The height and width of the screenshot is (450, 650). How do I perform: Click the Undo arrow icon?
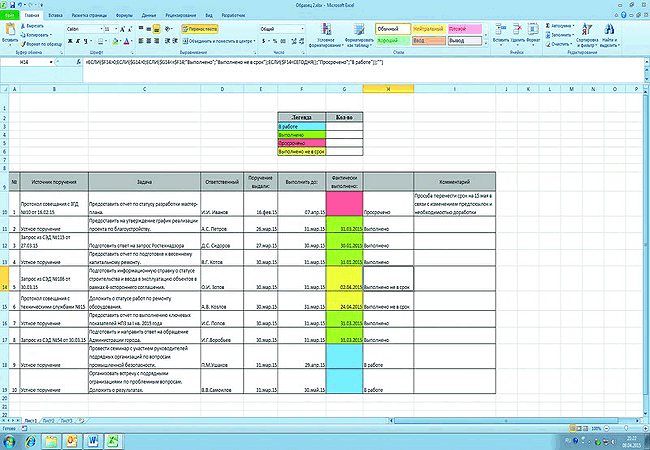coord(20,5)
